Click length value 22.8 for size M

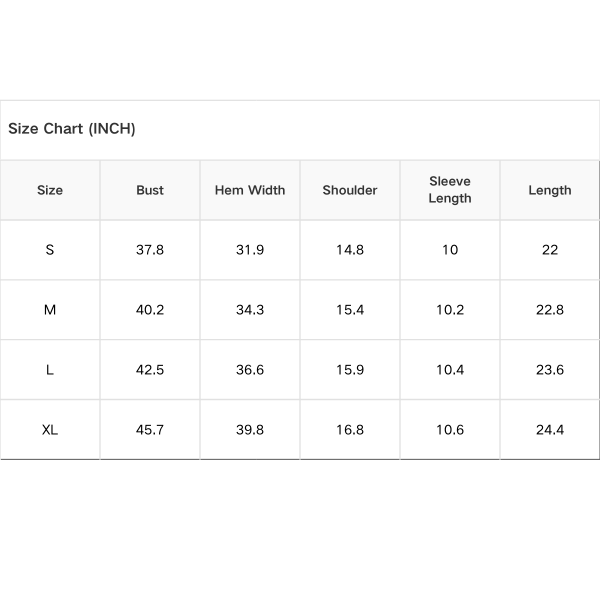tap(550, 310)
